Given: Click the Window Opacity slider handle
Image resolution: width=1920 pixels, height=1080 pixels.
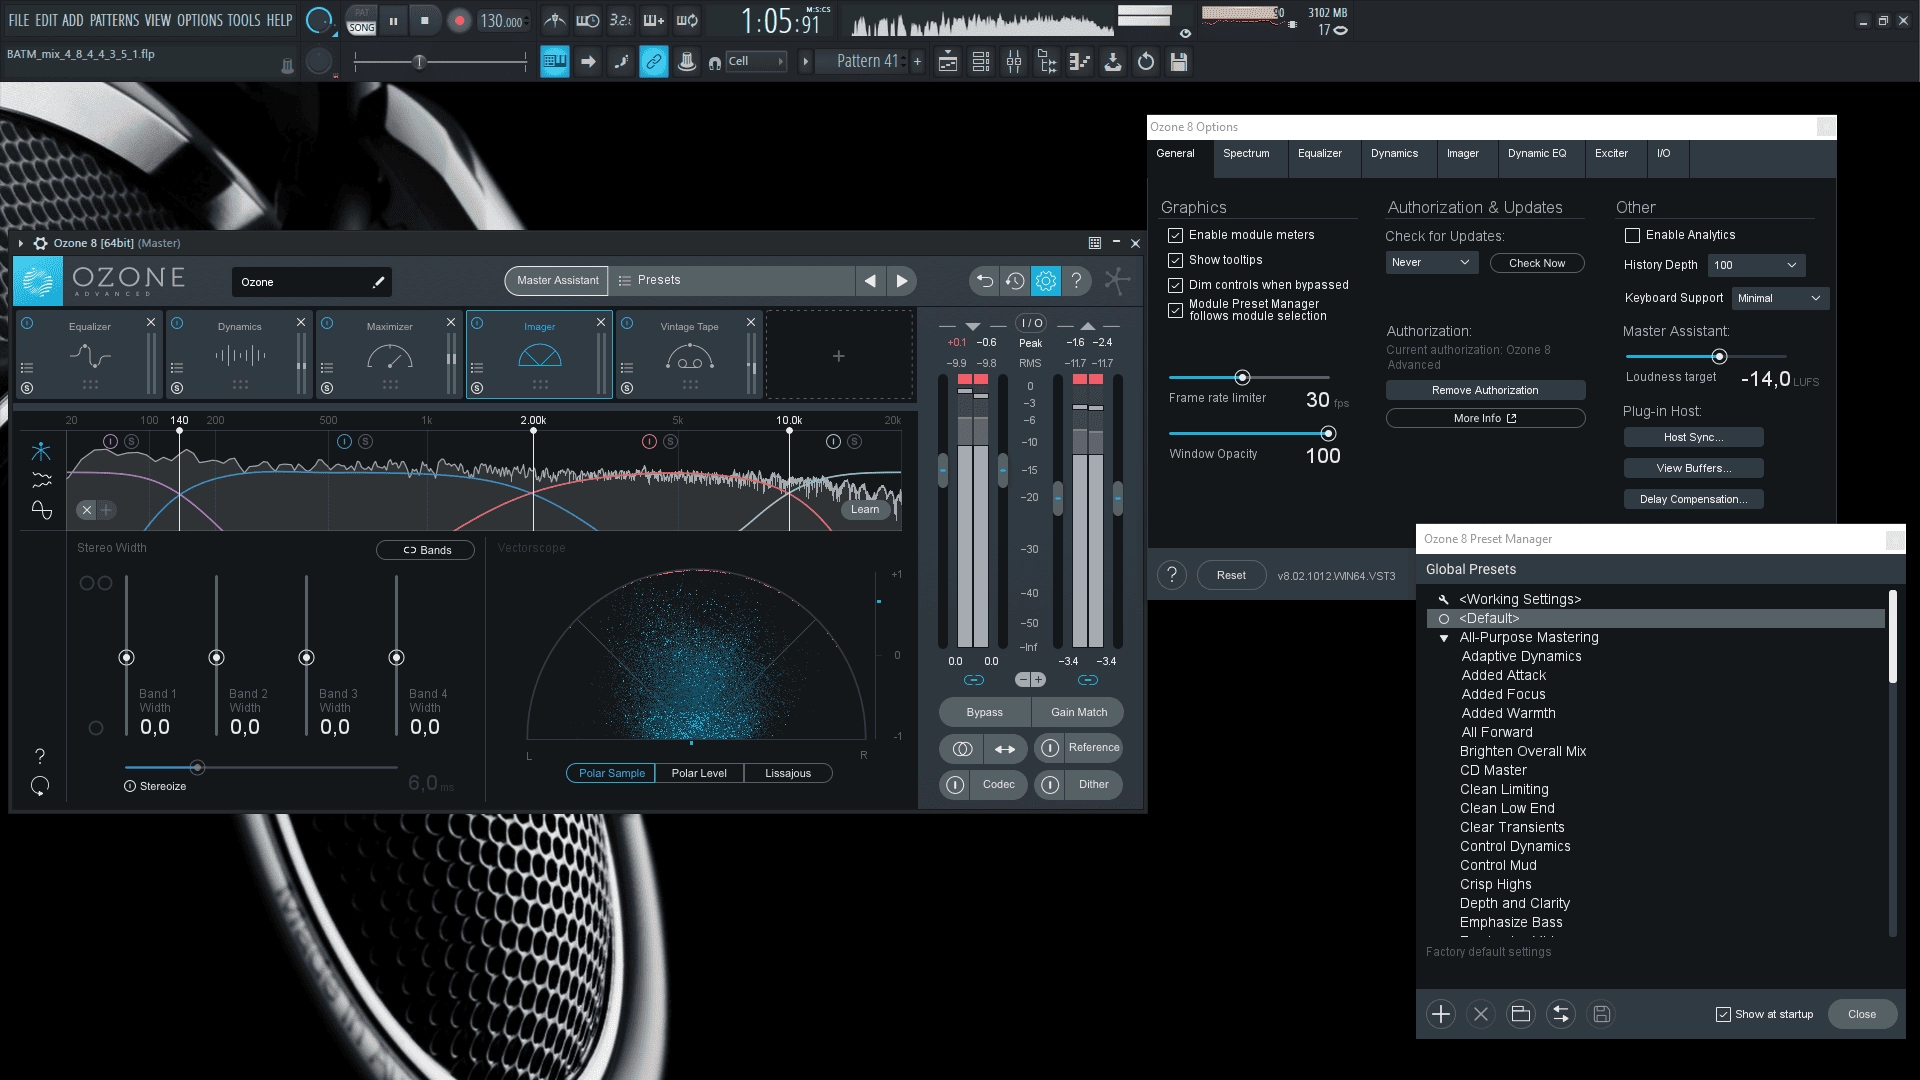Looking at the screenshot, I should point(1328,433).
